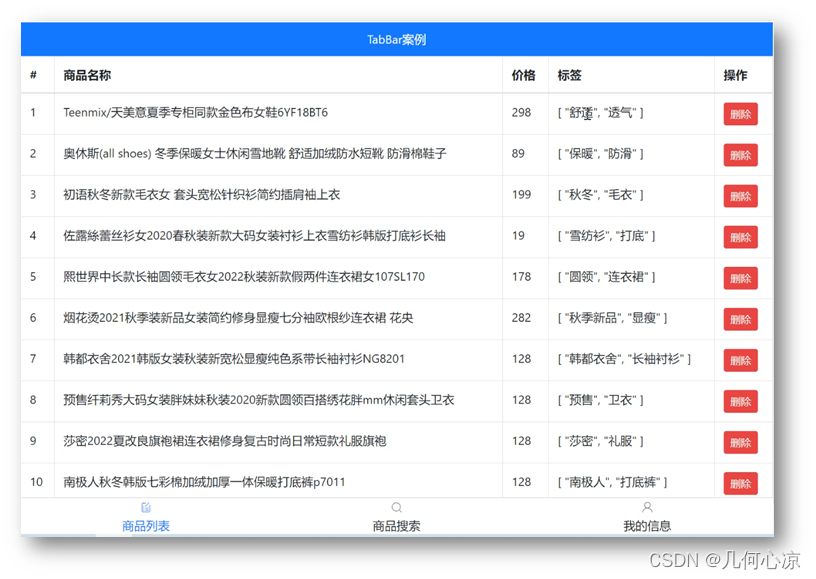The width and height of the screenshot is (816, 579).
Task: Click the tags ["舒适", "透气"]
Action: (601, 113)
